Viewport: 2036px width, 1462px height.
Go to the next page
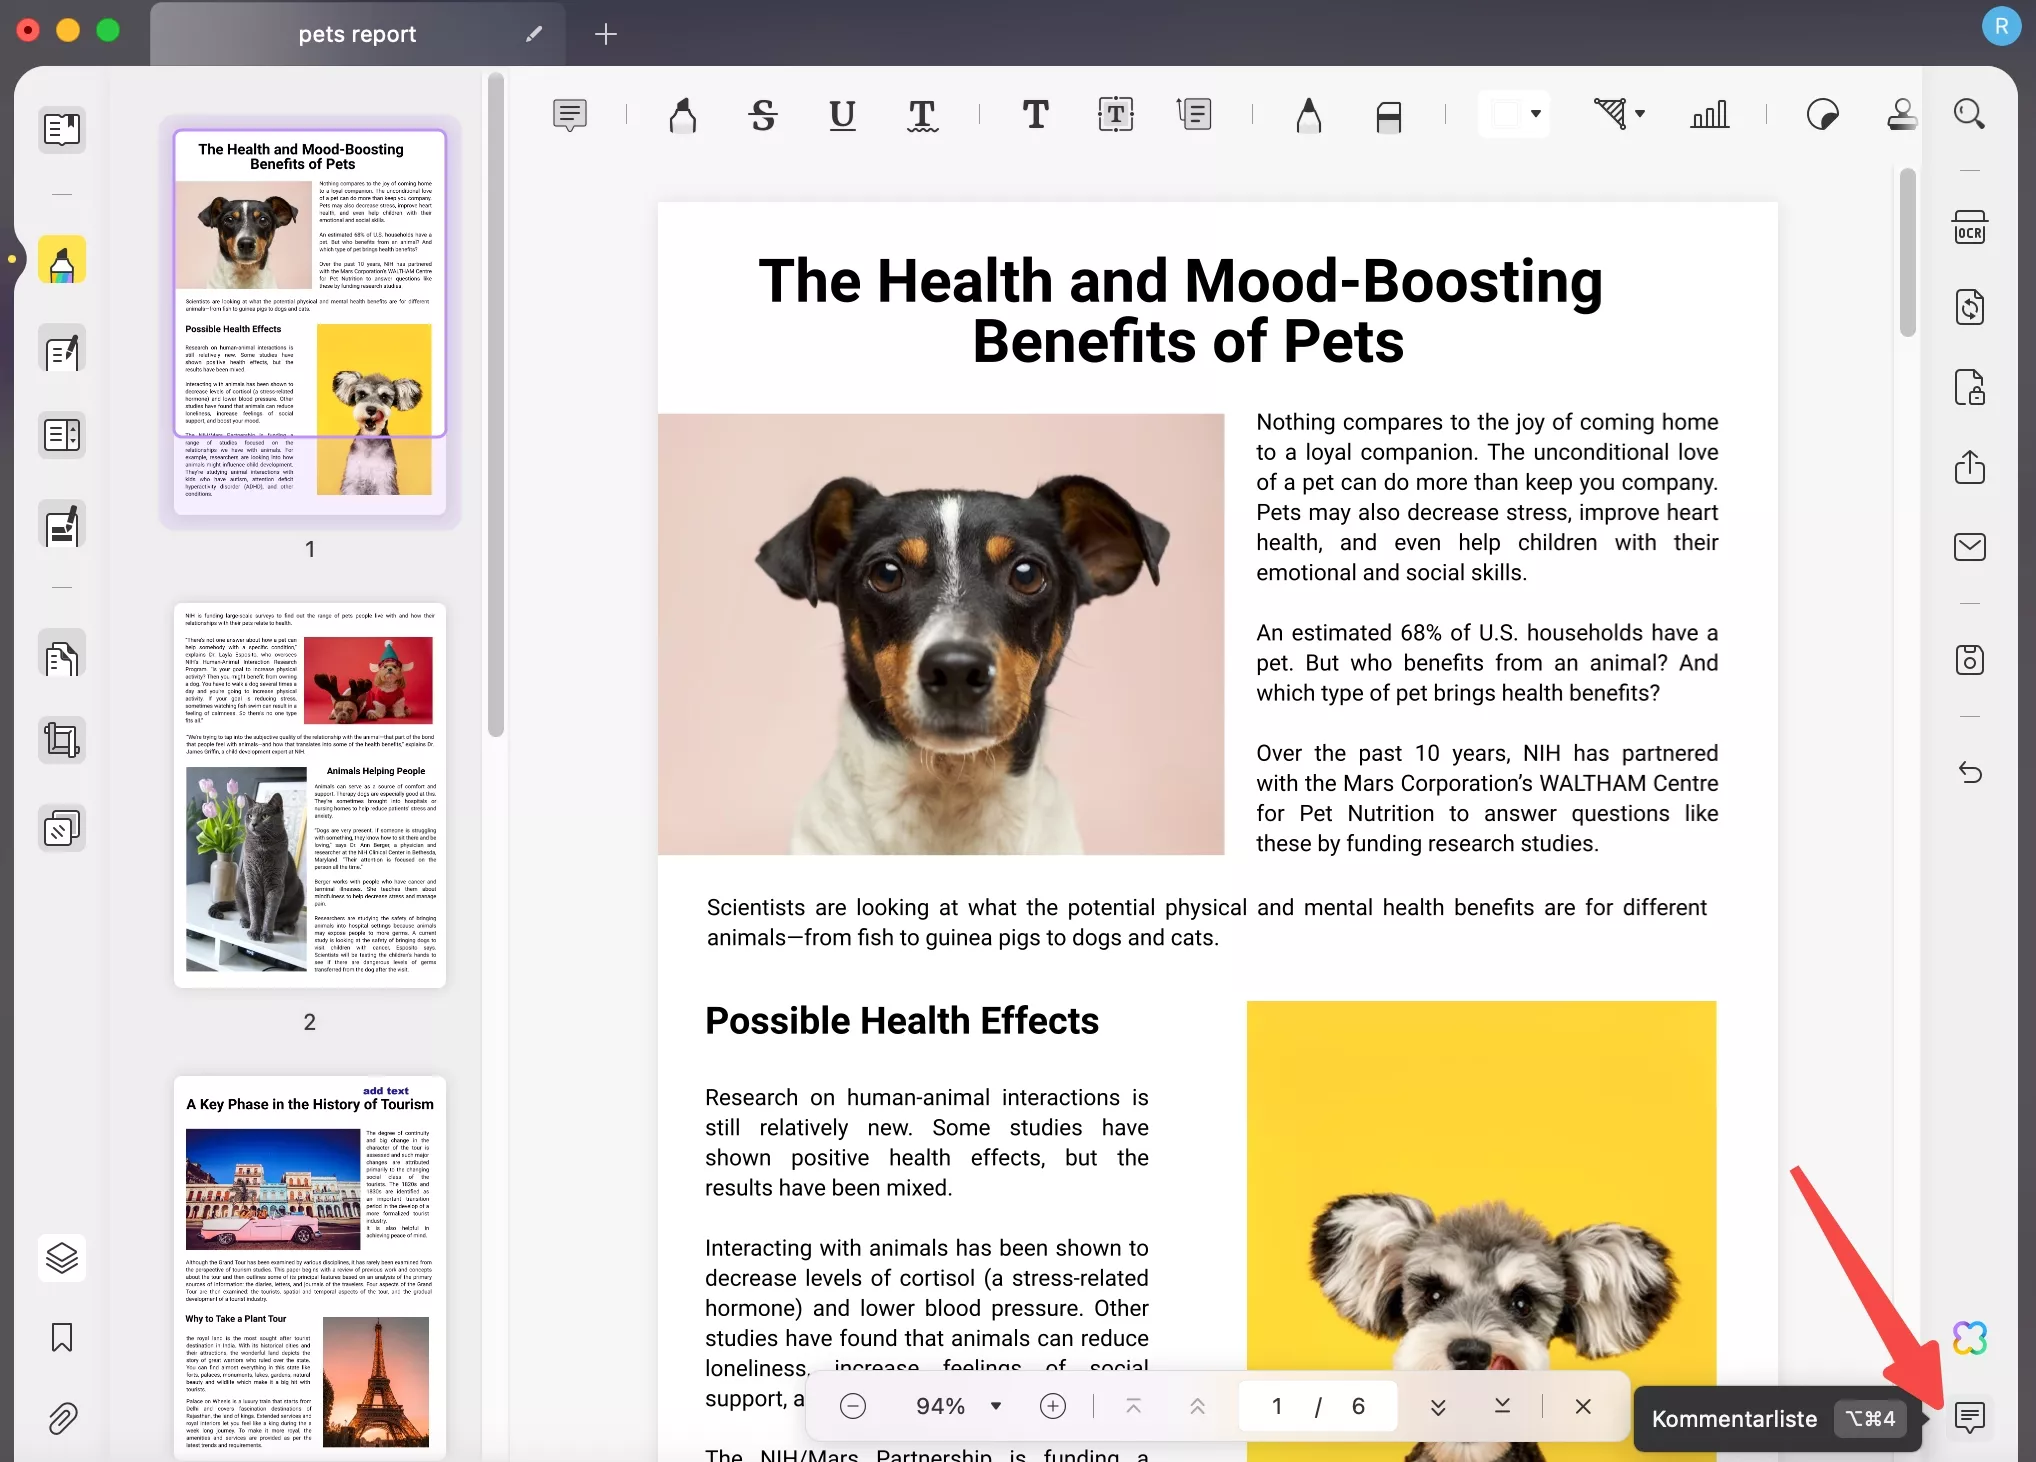(1438, 1406)
